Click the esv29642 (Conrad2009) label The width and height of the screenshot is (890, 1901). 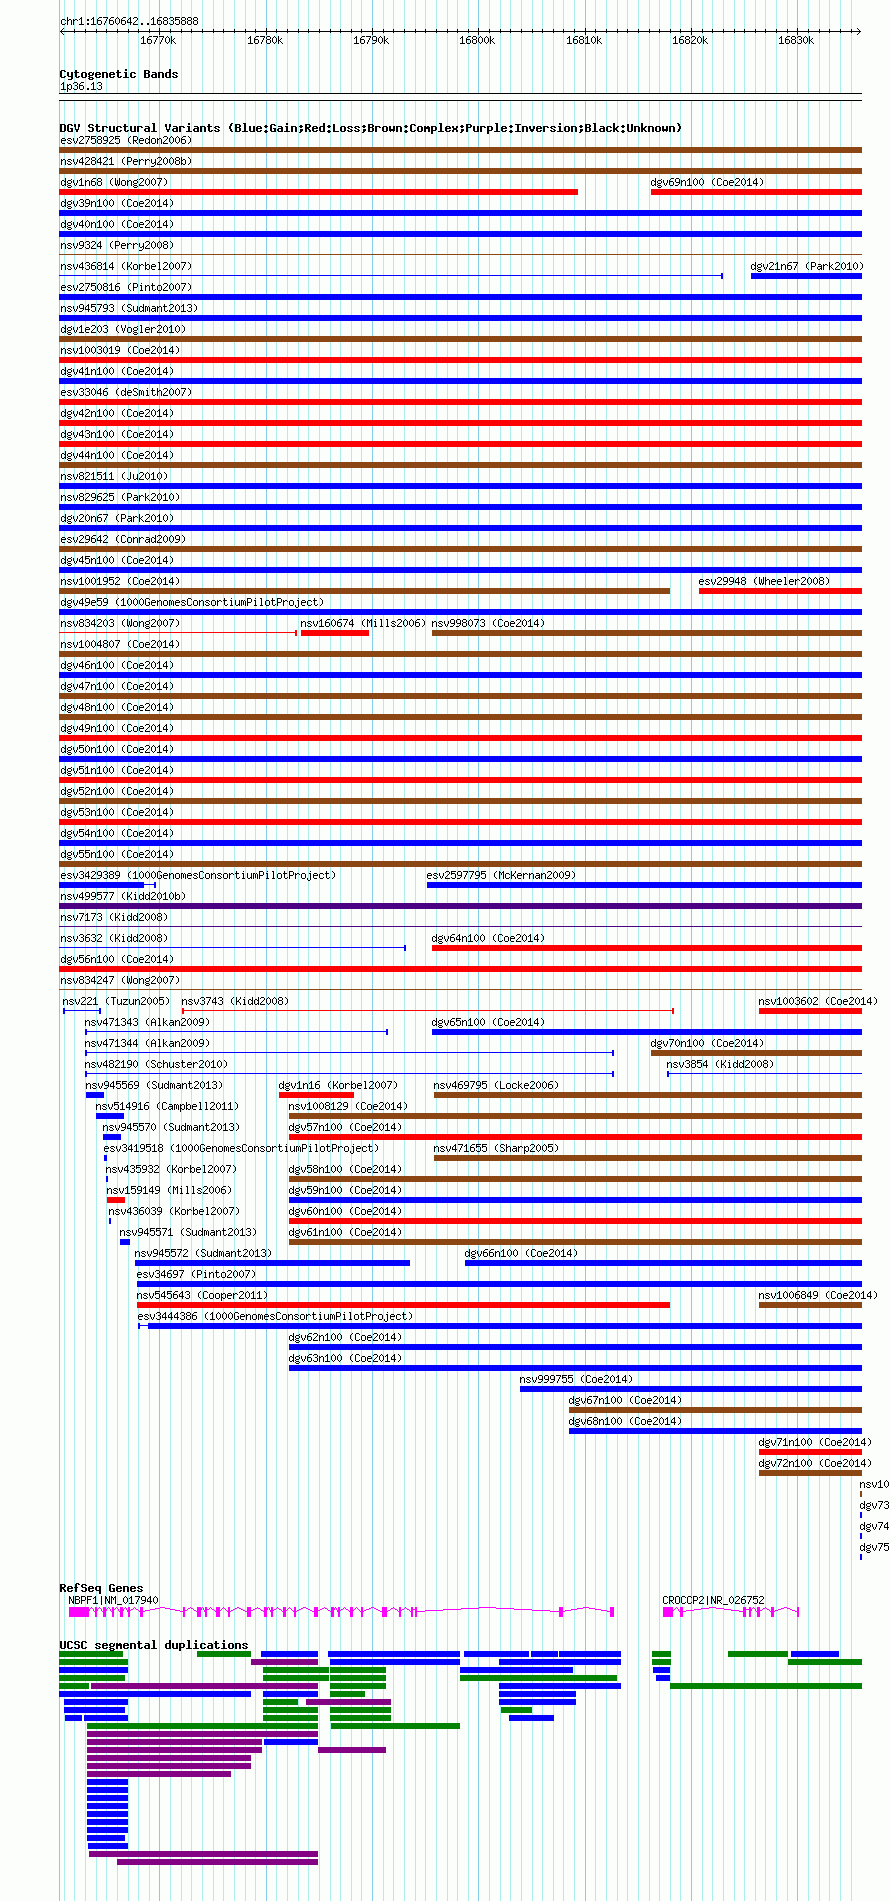(123, 540)
